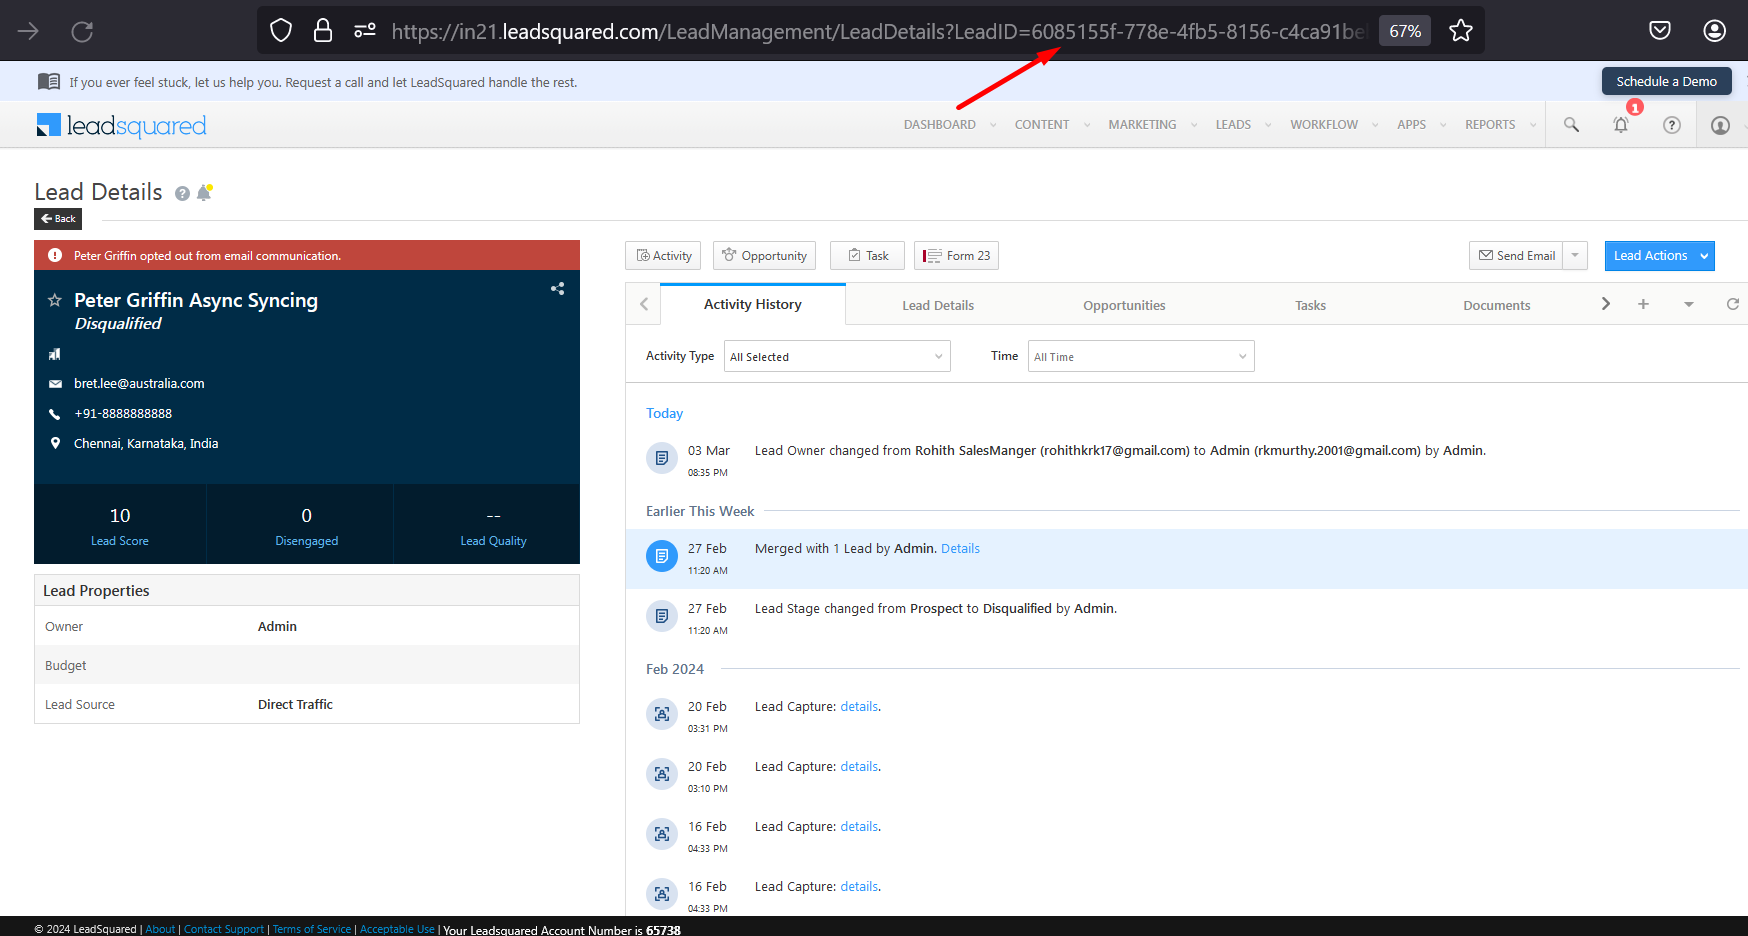Open the help question mark icon
1748x936 pixels.
(1671, 125)
